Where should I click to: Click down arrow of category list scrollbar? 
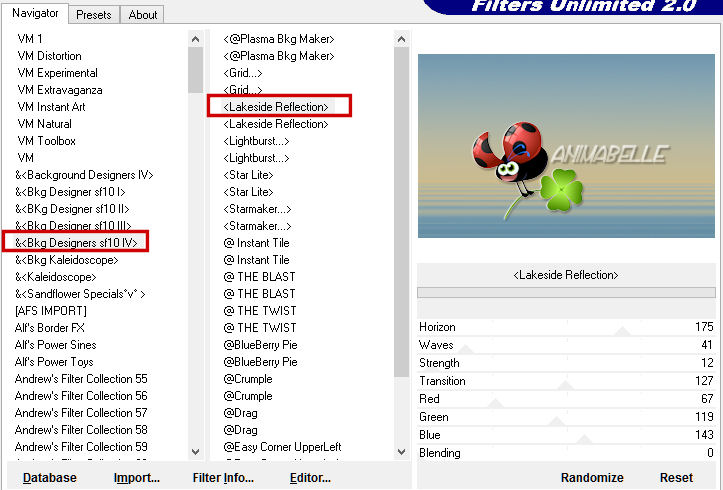(196, 452)
